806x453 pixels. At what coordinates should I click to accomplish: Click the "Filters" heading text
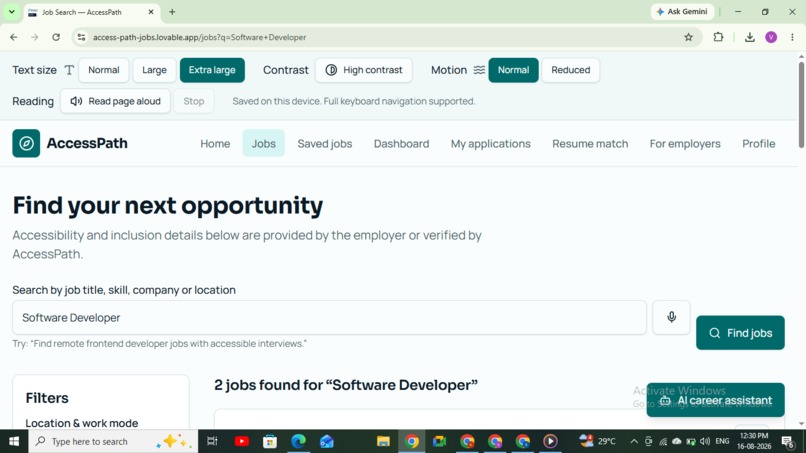[47, 398]
